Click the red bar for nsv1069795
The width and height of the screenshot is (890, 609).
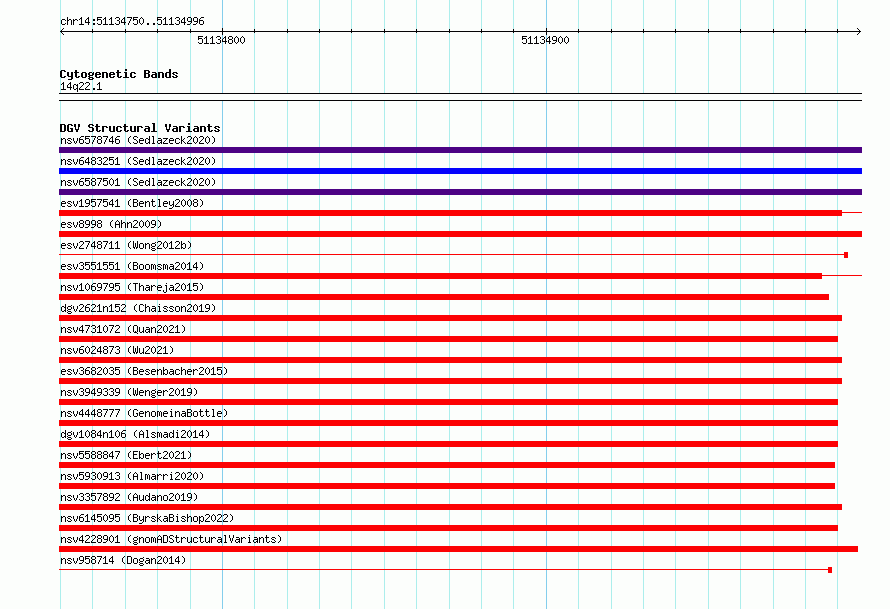tap(444, 297)
